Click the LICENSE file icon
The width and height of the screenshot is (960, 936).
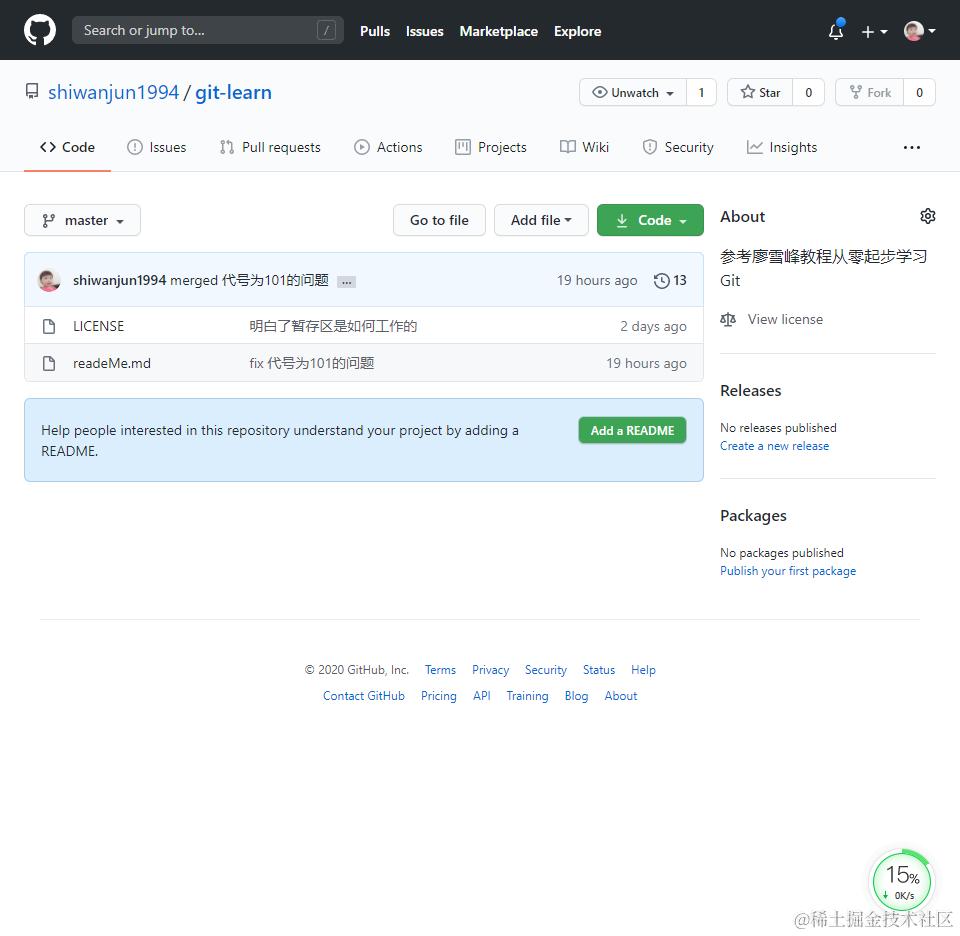[x=49, y=326]
